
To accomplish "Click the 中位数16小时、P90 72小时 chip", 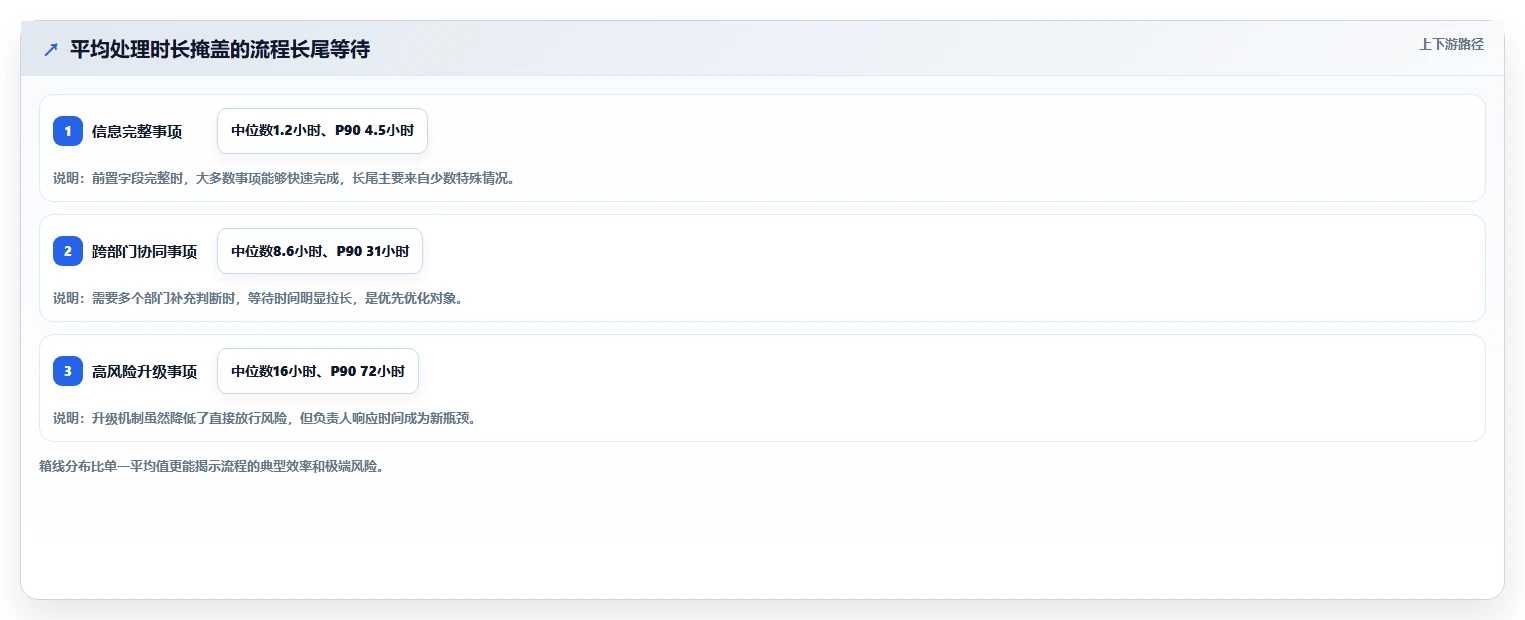I will pyautogui.click(x=318, y=371).
